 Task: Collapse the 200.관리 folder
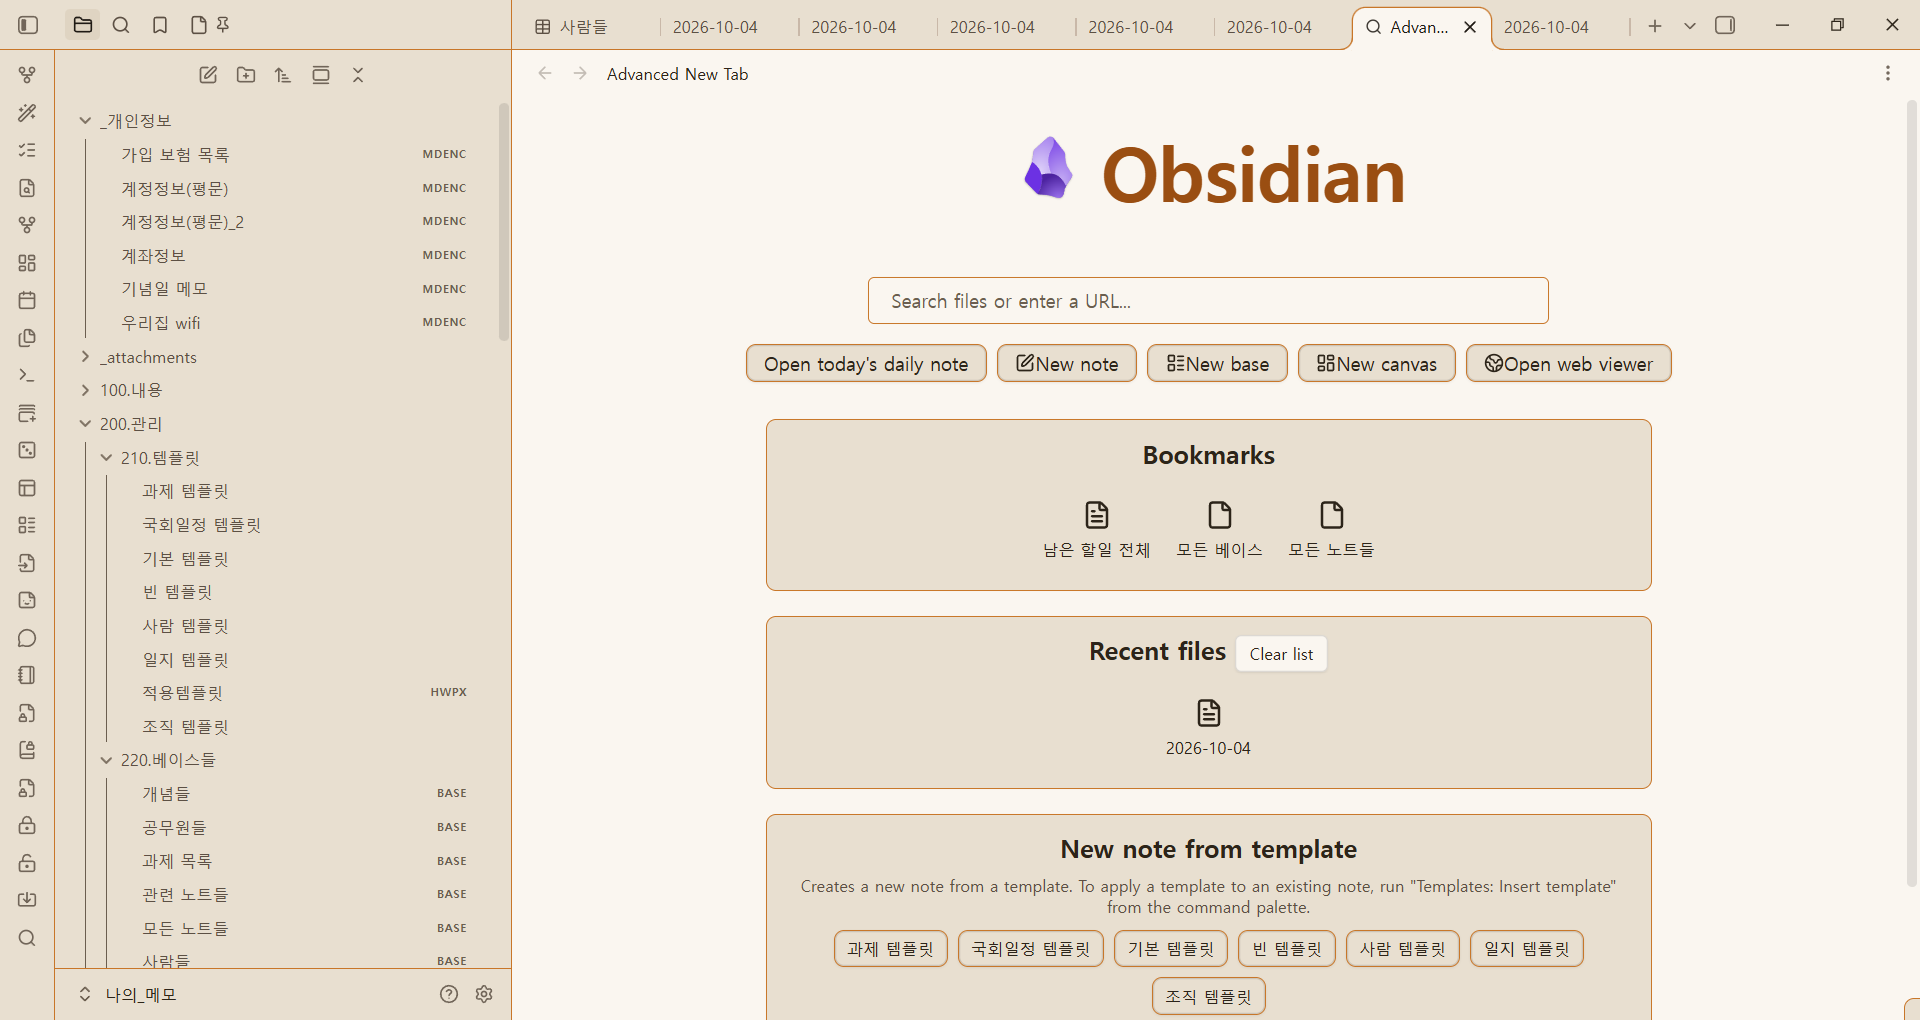click(x=85, y=424)
